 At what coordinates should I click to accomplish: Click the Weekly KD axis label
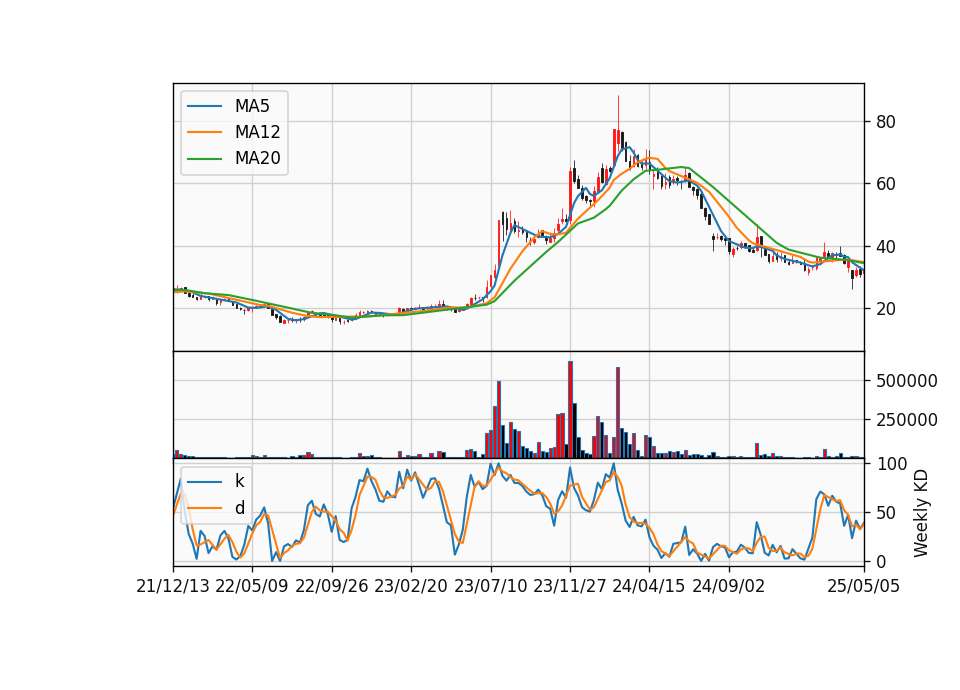click(920, 513)
